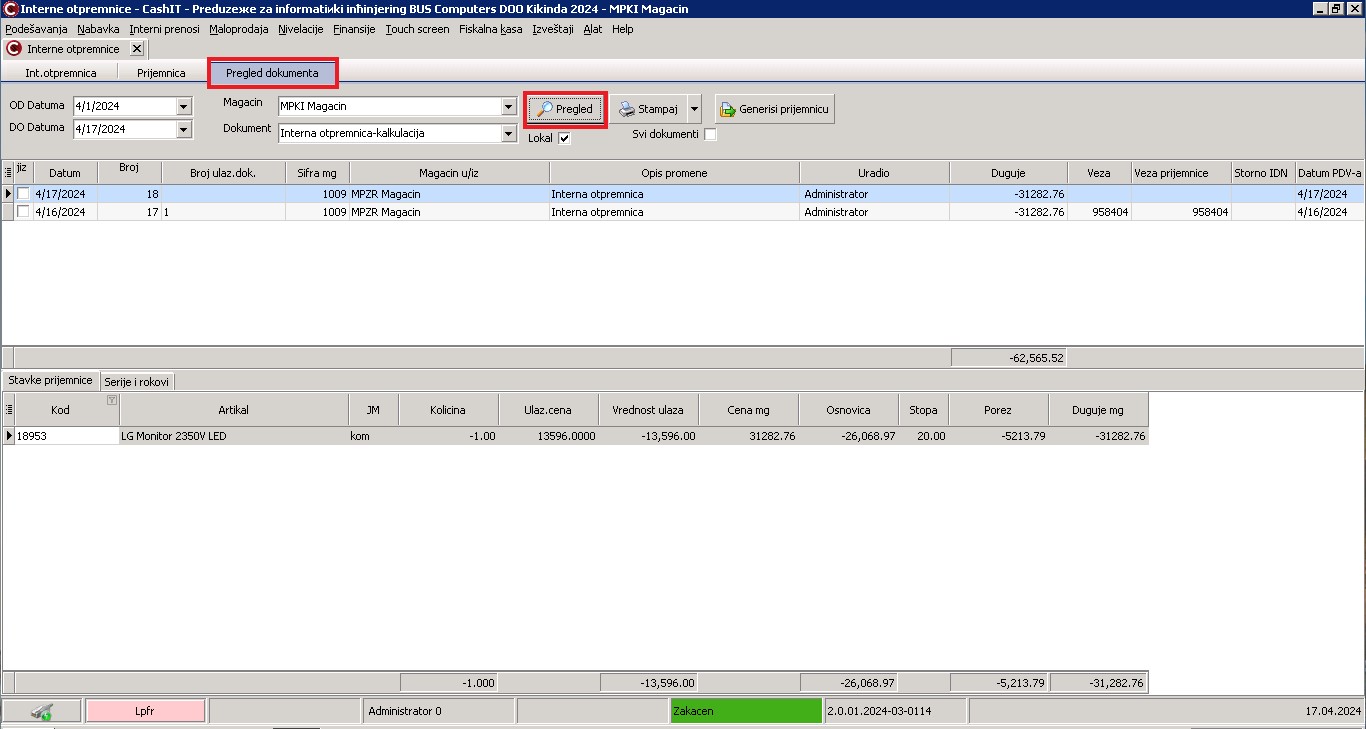Click the grid options icon in upper table header
The height and width of the screenshot is (729, 1366).
click(x=8, y=173)
